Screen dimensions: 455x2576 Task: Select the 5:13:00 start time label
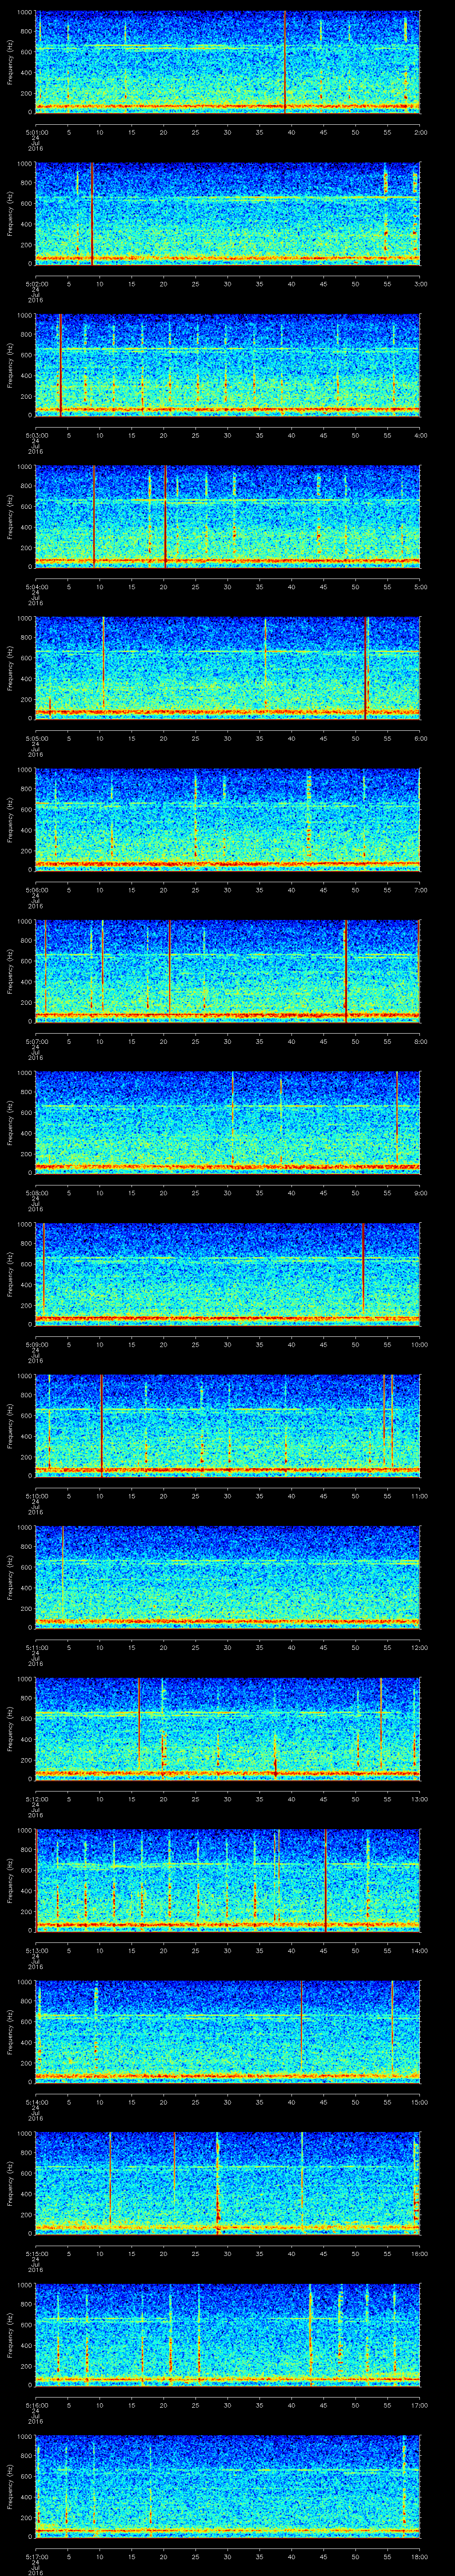(x=36, y=1950)
